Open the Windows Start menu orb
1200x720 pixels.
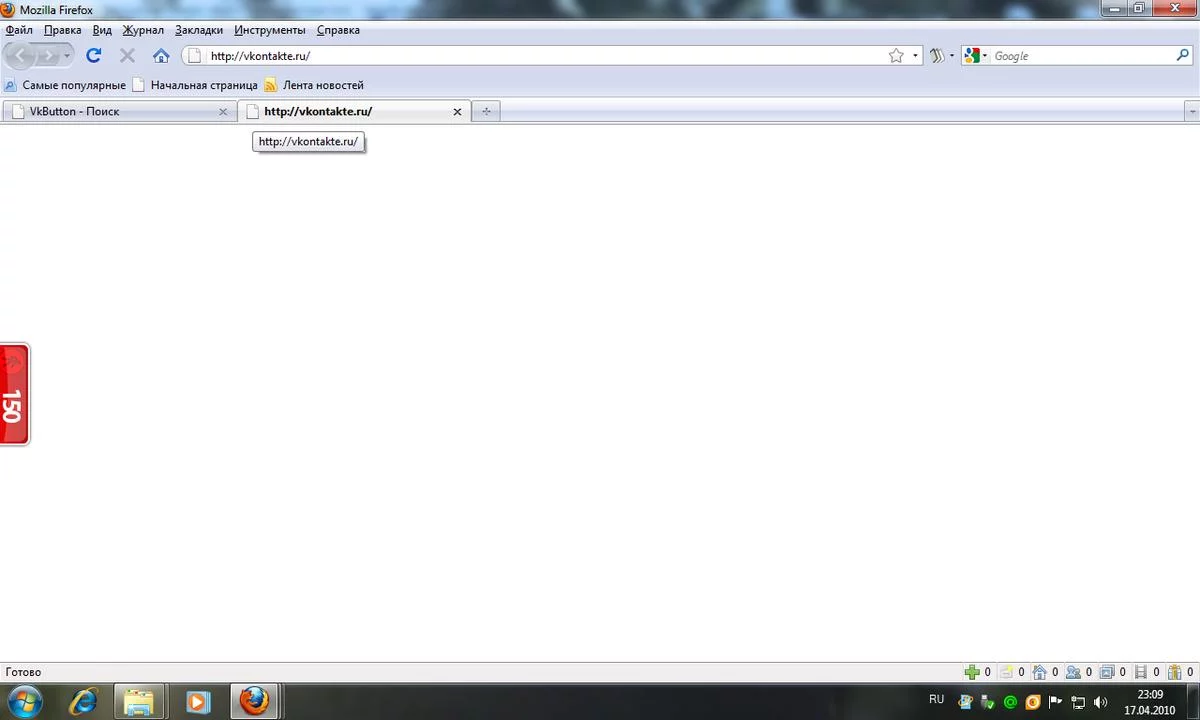coord(24,701)
